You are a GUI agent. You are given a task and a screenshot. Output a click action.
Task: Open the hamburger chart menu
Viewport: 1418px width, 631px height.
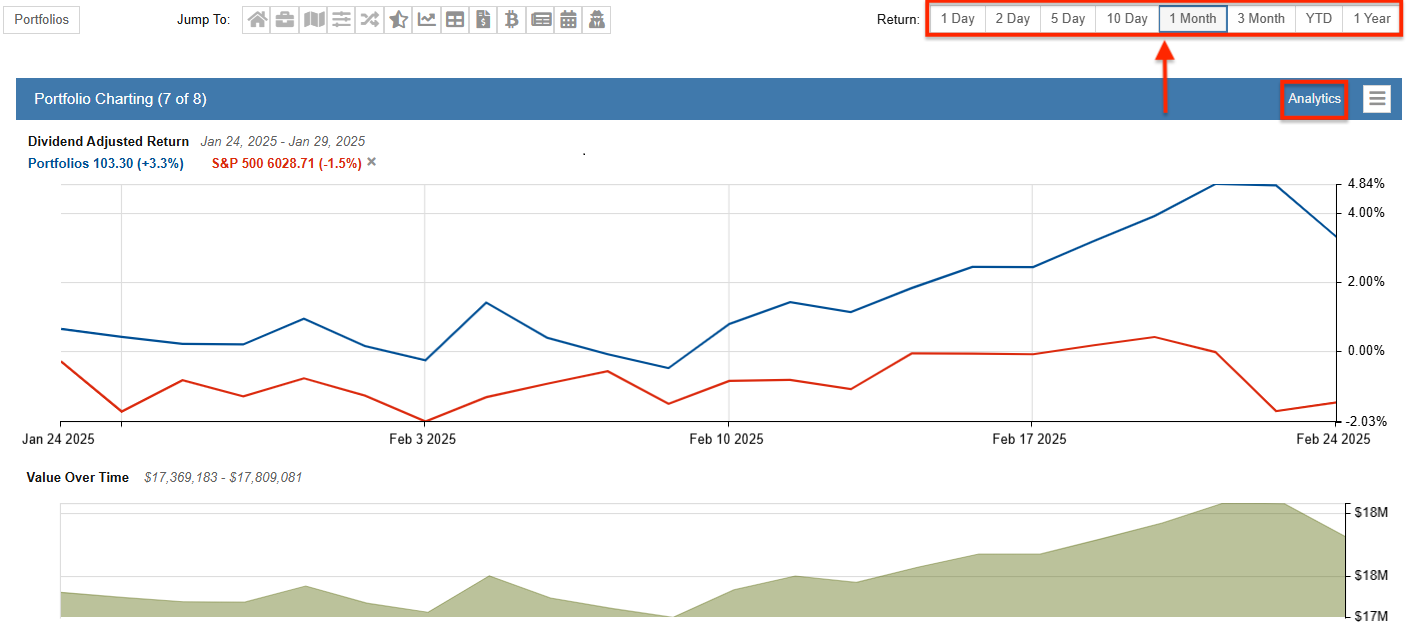click(x=1377, y=98)
